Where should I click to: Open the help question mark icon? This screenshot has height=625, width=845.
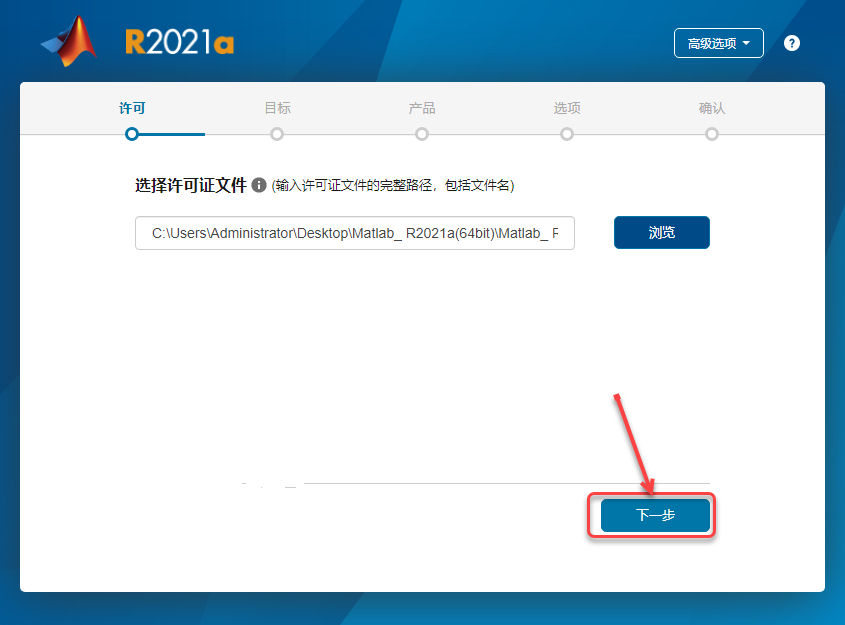pyautogui.click(x=792, y=43)
